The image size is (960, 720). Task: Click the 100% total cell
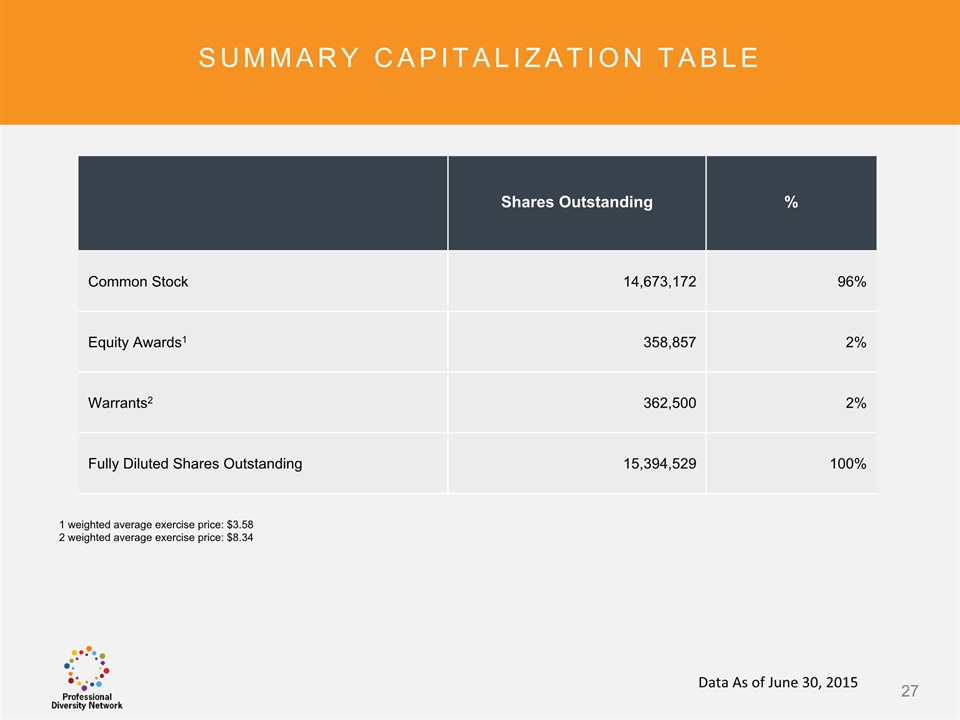click(x=845, y=464)
